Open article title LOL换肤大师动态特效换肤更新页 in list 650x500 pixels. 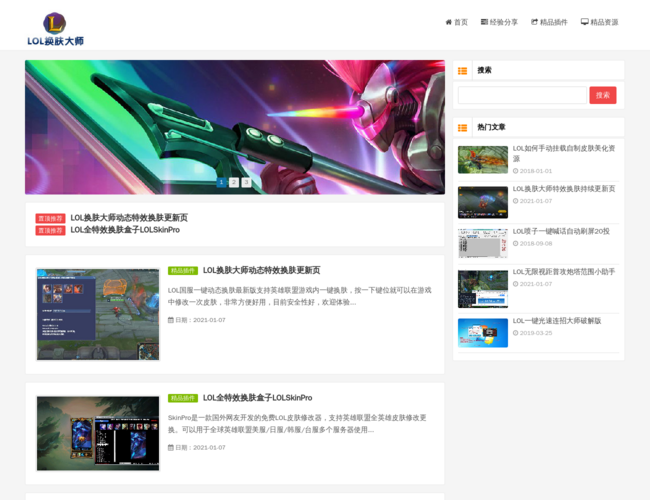[x=262, y=270]
